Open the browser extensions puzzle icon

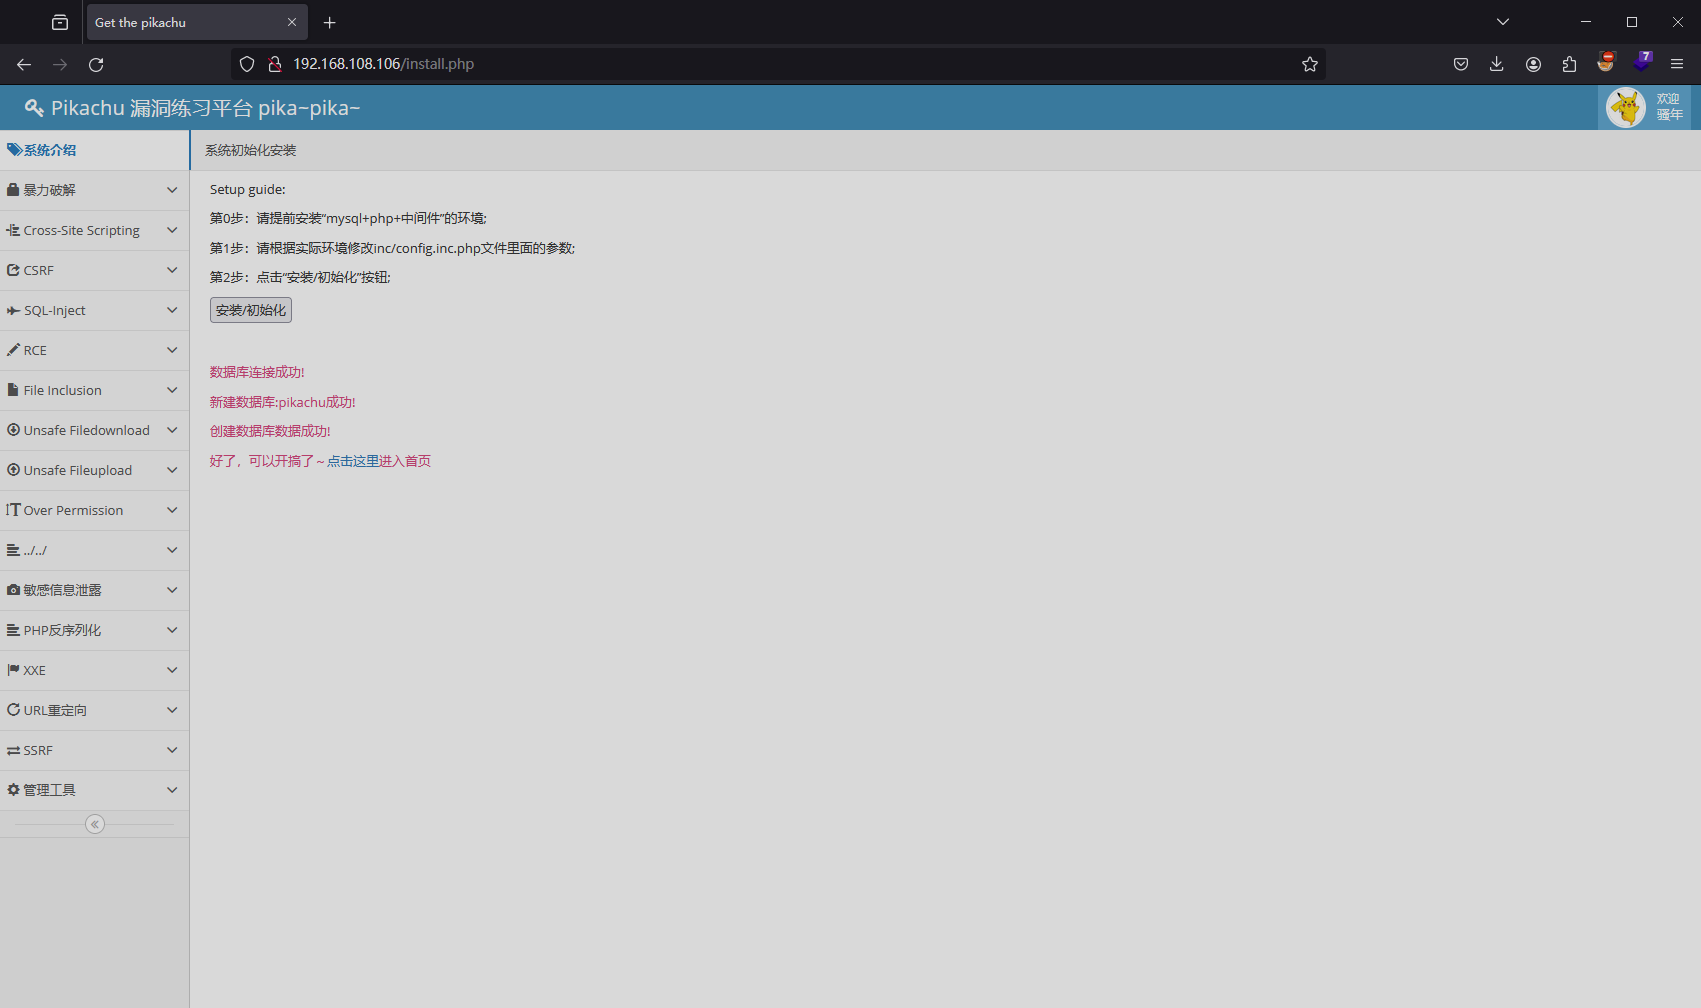point(1569,64)
